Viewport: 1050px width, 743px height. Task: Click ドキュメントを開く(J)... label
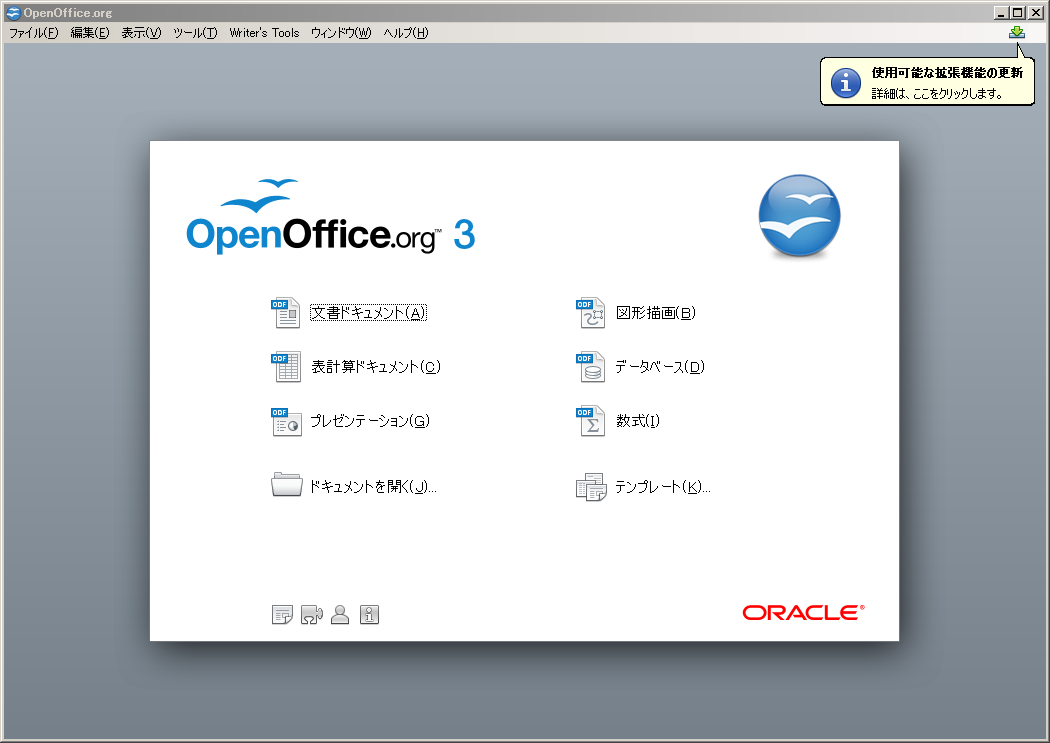(x=372, y=487)
